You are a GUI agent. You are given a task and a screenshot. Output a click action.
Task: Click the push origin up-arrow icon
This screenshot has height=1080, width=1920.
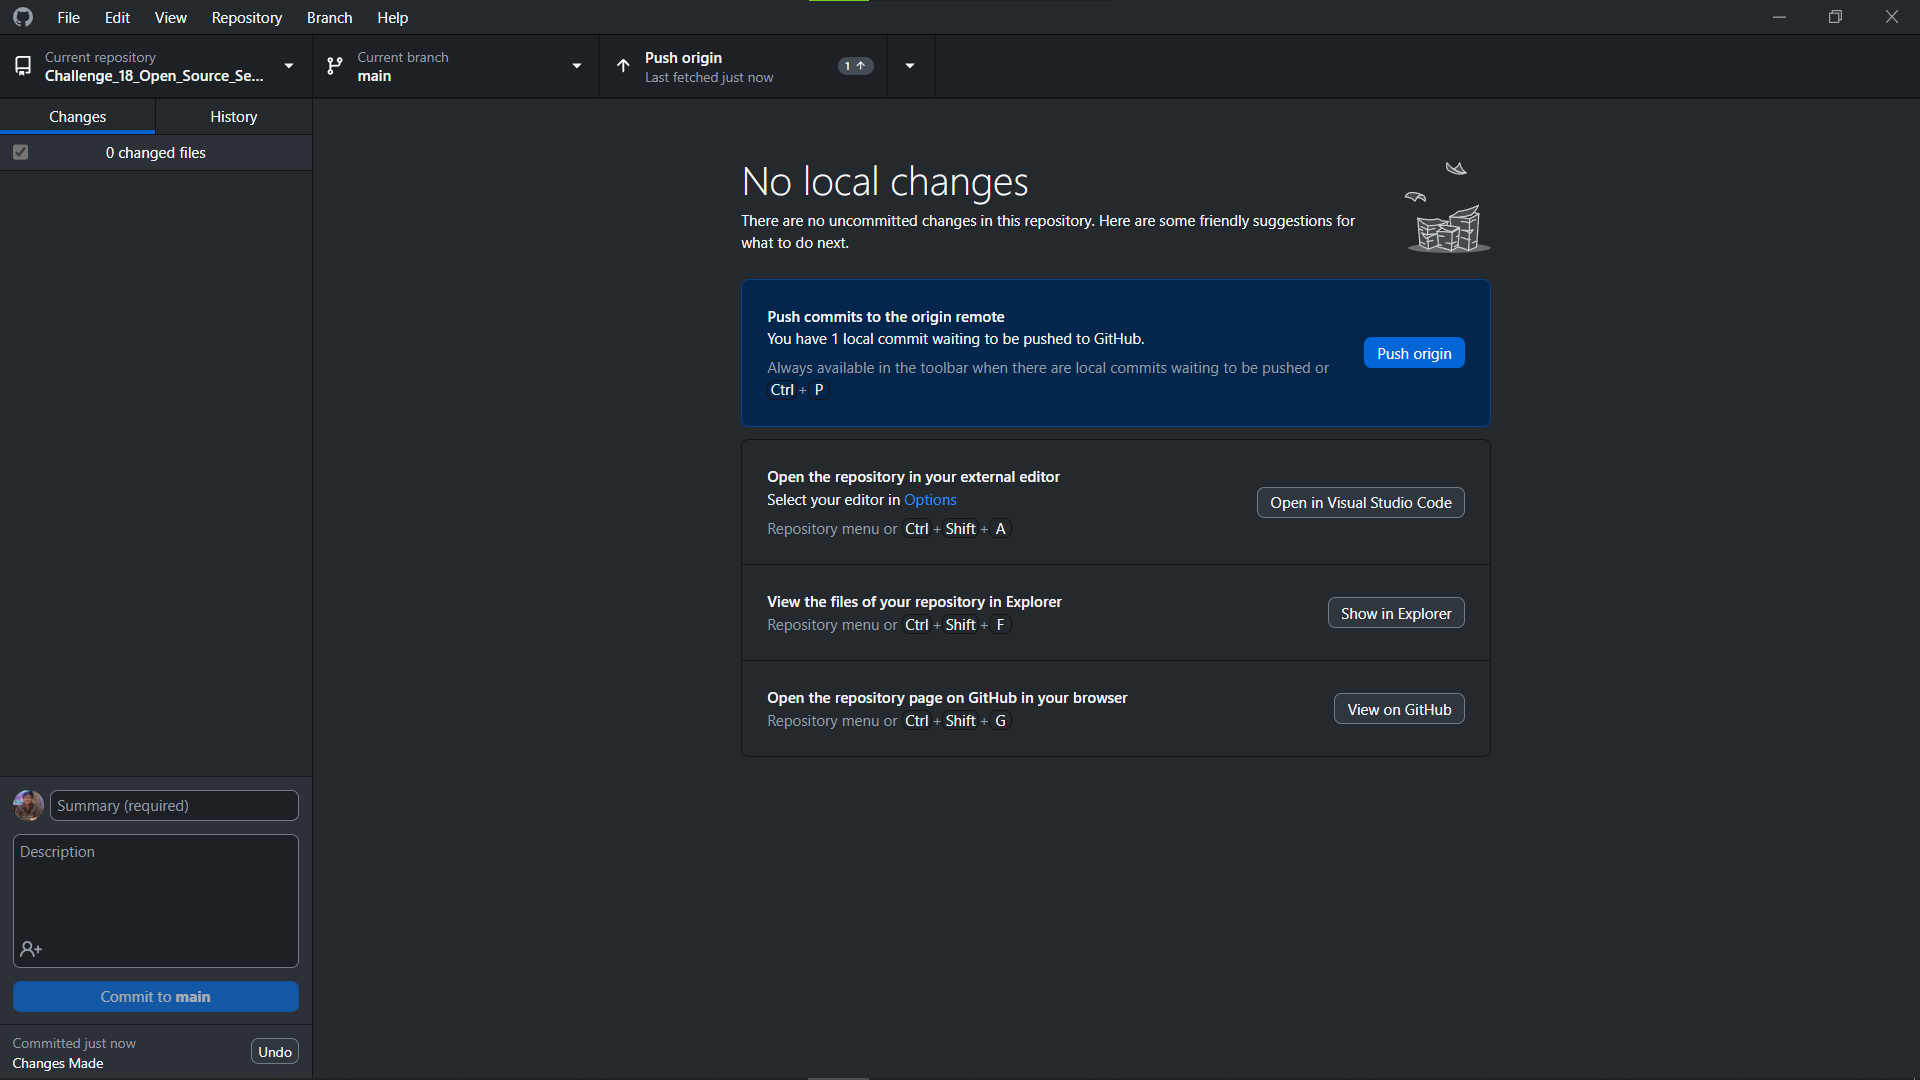click(x=621, y=66)
